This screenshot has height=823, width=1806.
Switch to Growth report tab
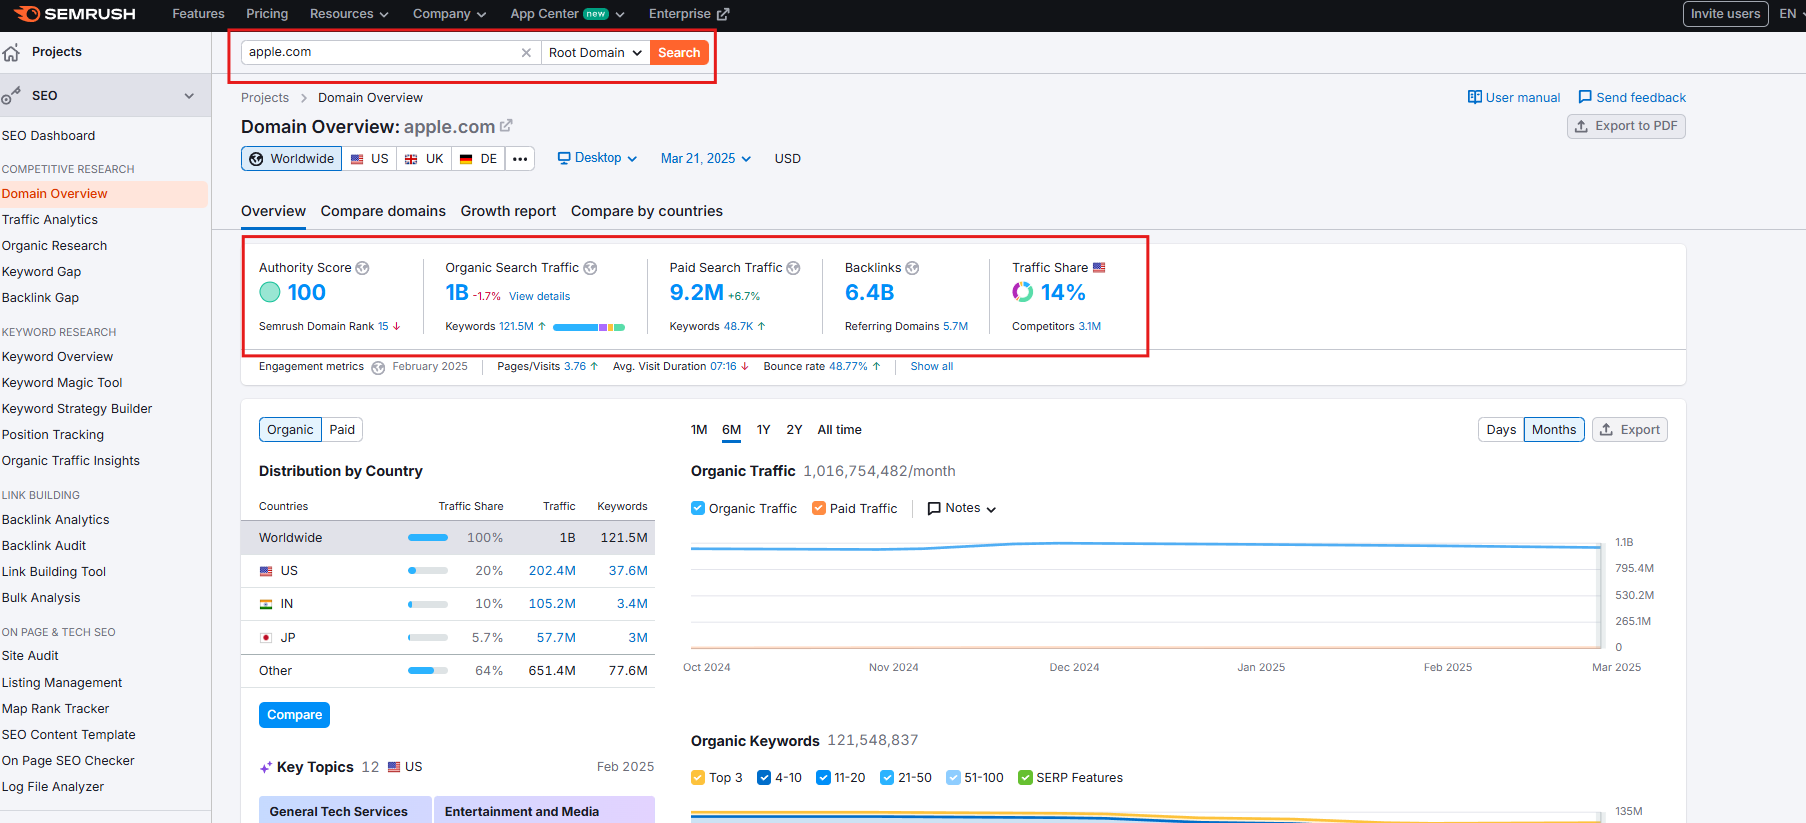click(508, 211)
